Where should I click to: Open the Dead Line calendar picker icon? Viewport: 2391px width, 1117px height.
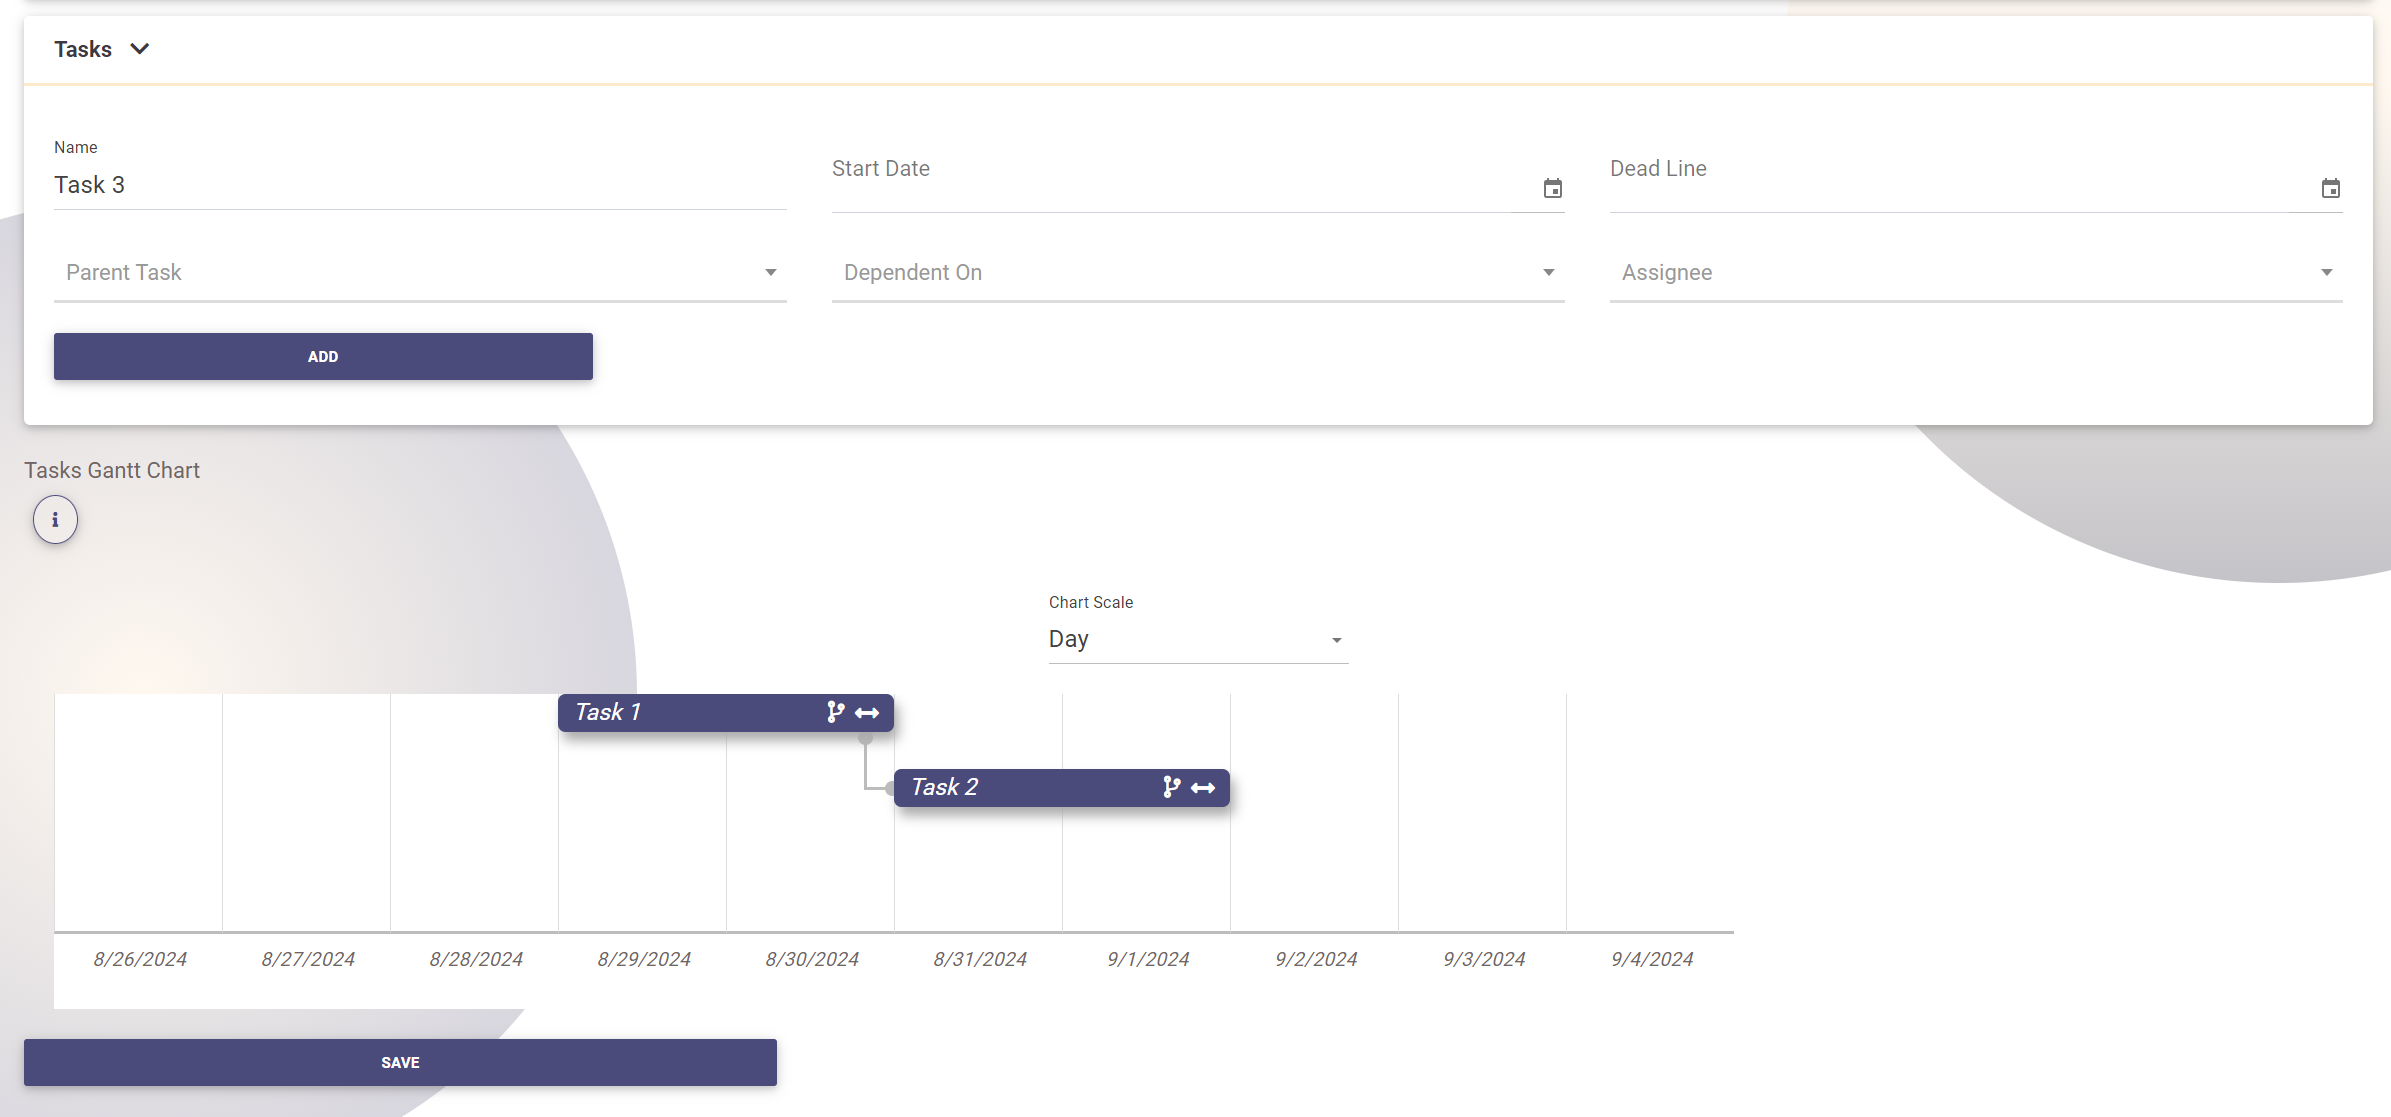point(2330,188)
